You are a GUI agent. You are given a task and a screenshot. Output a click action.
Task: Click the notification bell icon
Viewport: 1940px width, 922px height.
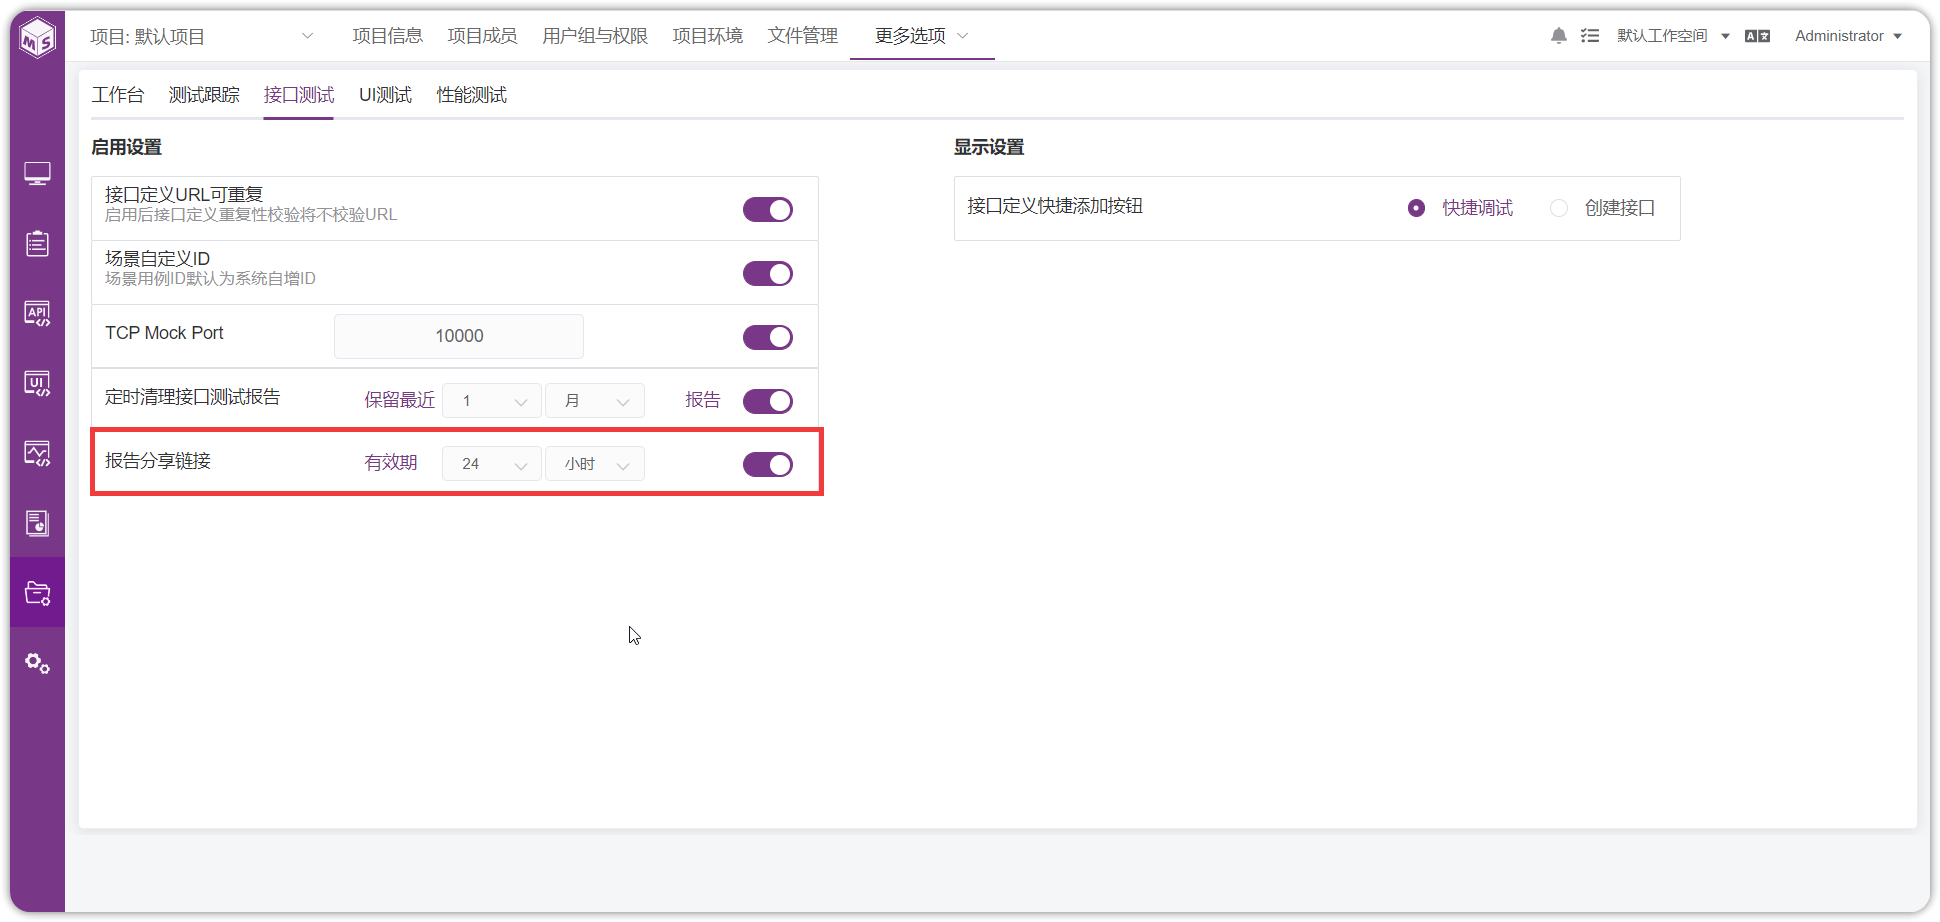(1559, 36)
